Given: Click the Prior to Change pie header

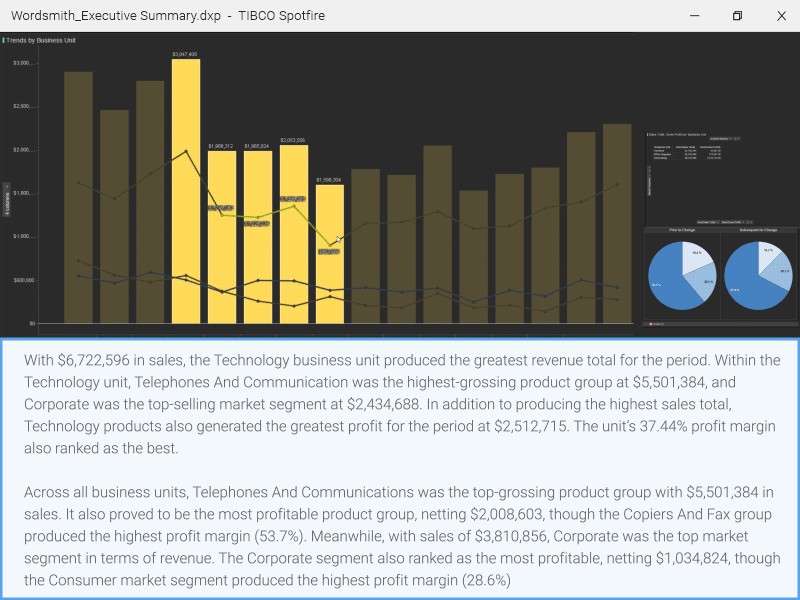Looking at the screenshot, I should pos(682,230).
